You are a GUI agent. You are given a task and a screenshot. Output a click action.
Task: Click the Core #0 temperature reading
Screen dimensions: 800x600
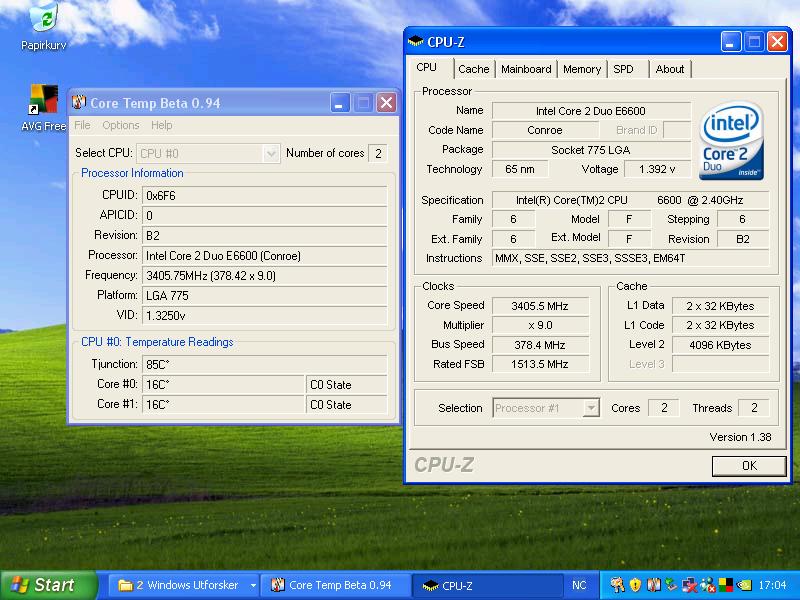point(223,385)
